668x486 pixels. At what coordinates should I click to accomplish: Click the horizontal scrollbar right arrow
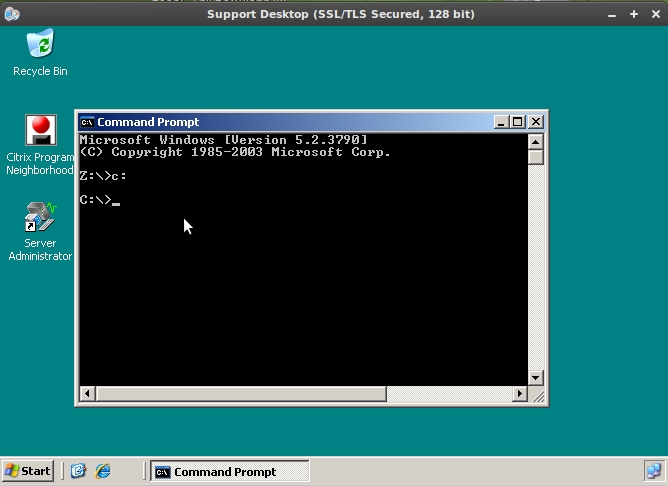click(x=519, y=394)
